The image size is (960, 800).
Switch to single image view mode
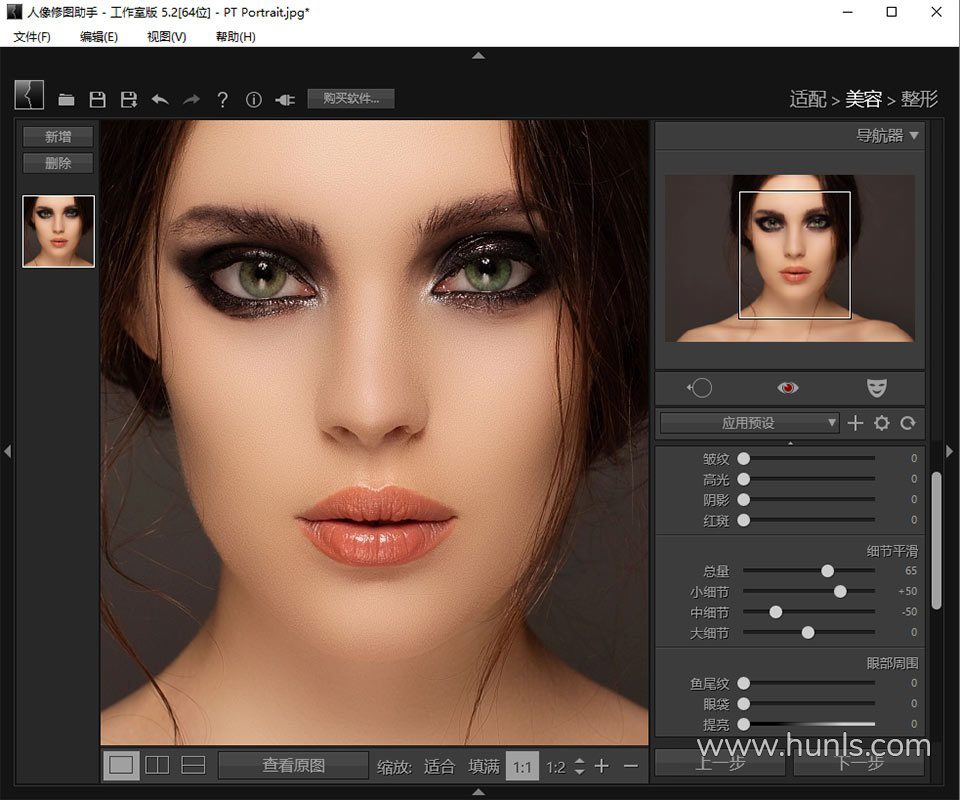pos(121,765)
